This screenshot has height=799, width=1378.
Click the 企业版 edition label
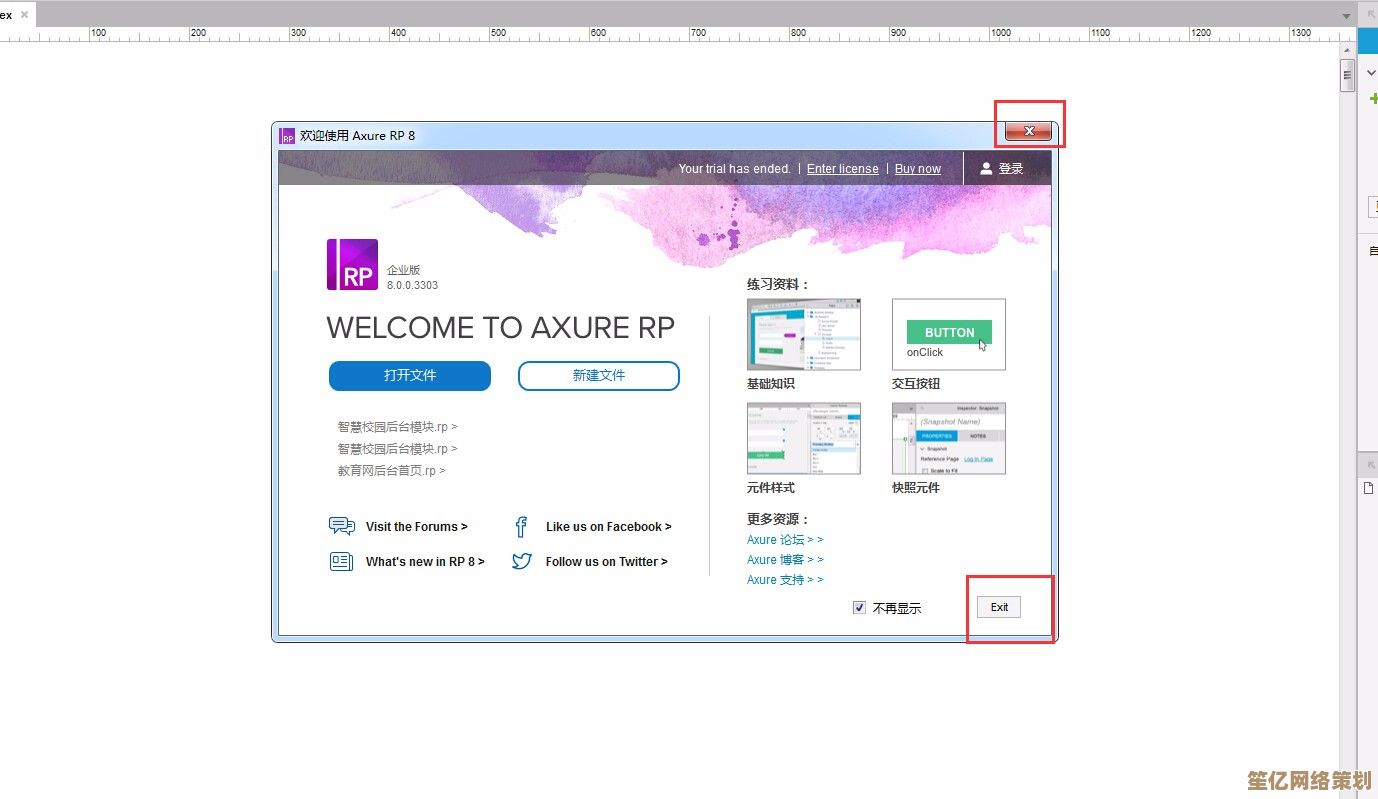(404, 270)
